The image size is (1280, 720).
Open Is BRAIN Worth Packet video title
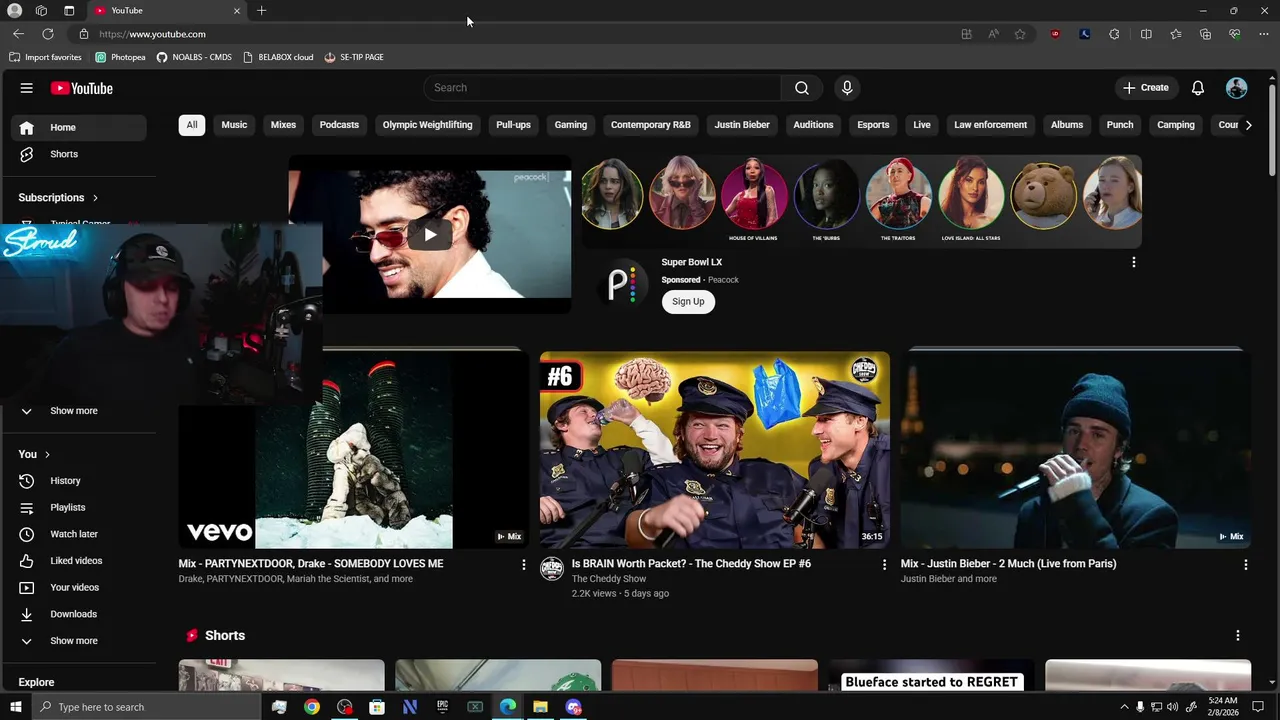pos(691,564)
